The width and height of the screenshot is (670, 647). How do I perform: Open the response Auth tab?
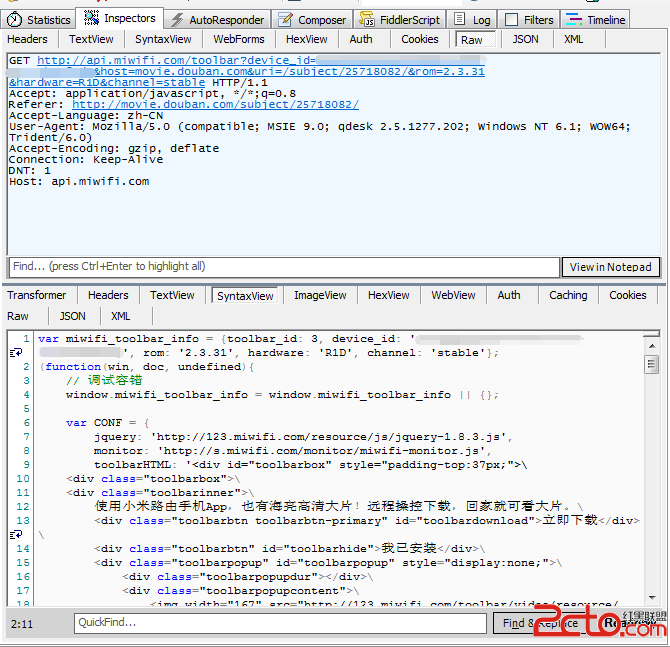click(x=509, y=295)
